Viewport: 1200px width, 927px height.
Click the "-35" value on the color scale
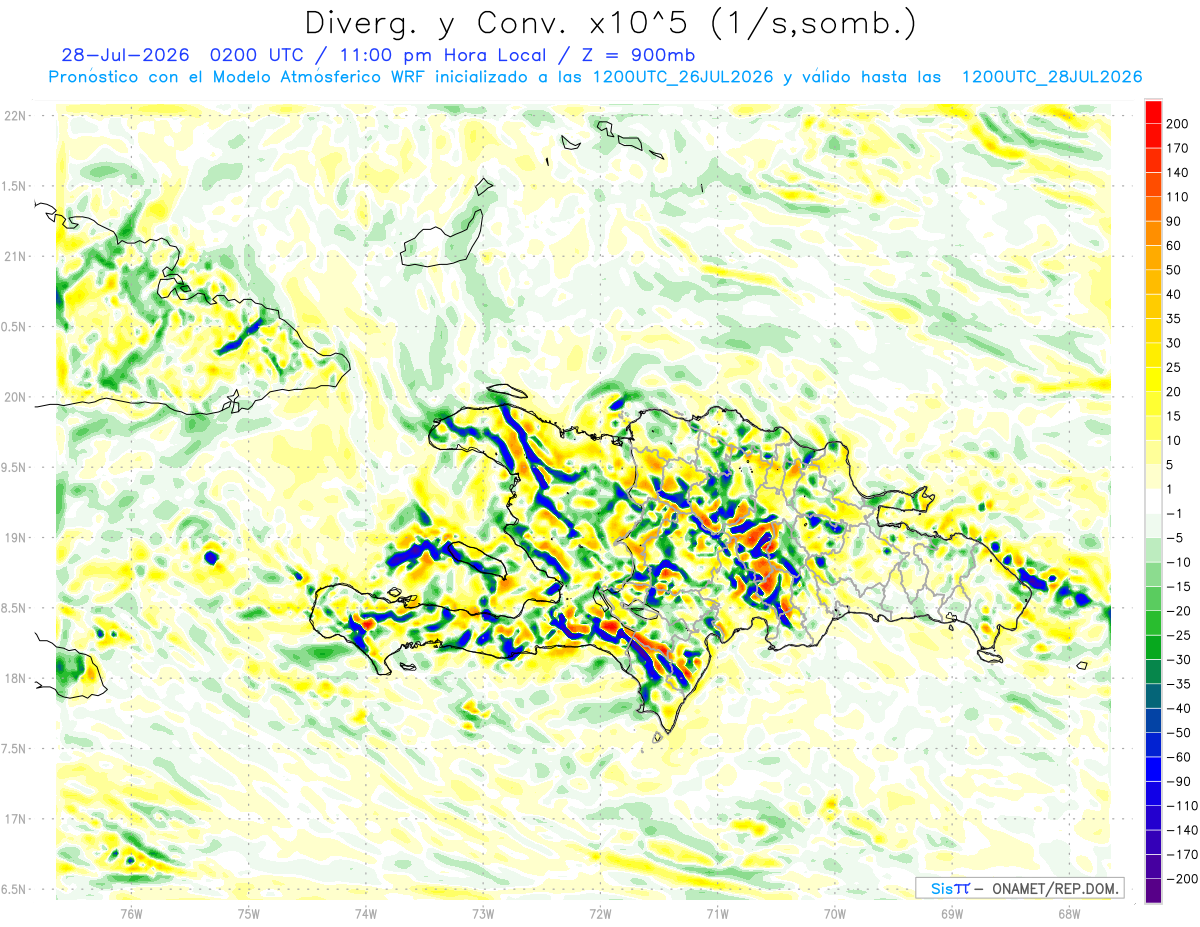point(1179,684)
